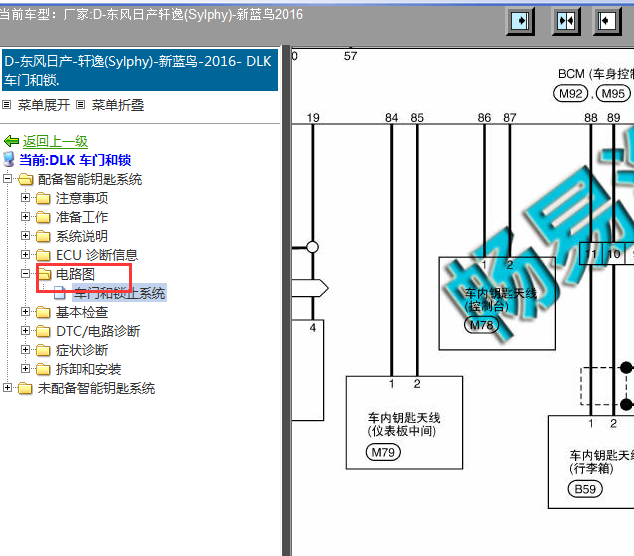Click the folder icon next to 准备工作
Screen dimensions: 634x556
click(43, 217)
